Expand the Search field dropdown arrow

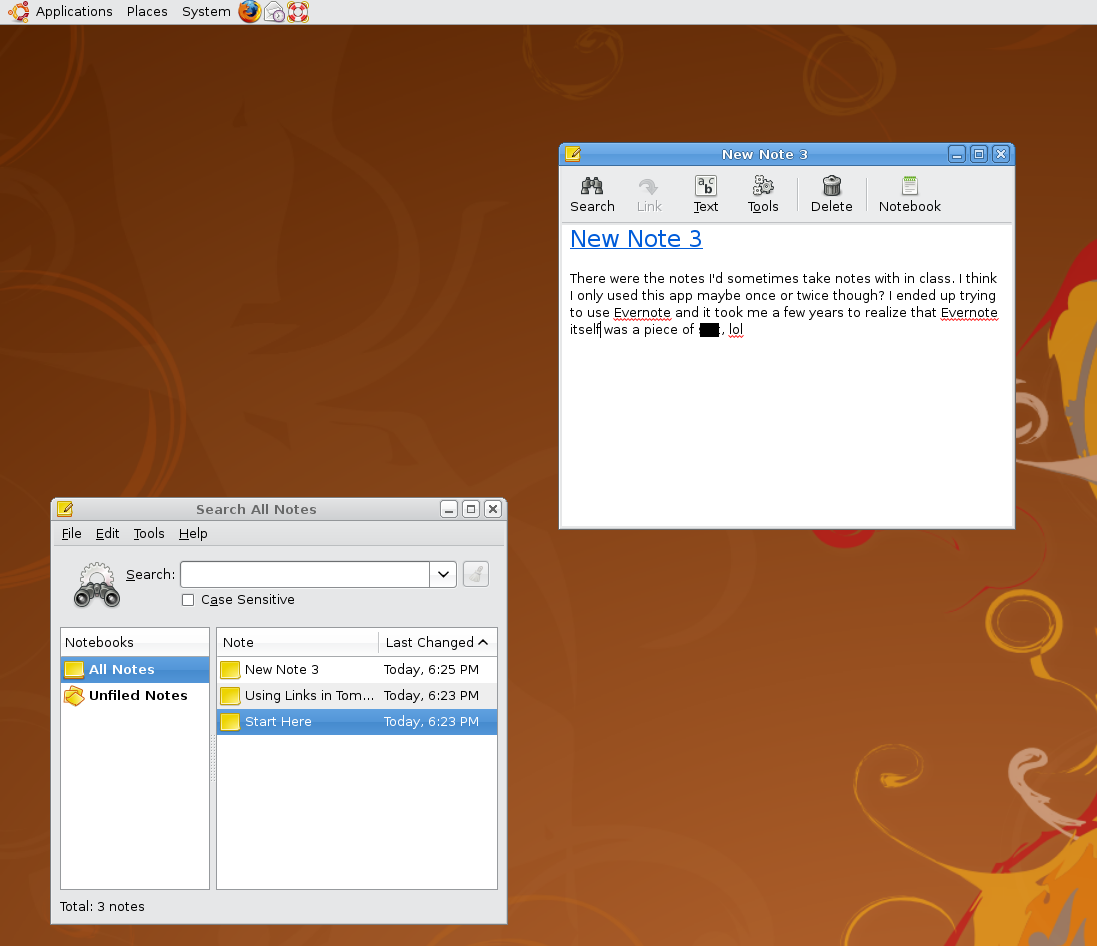[443, 574]
